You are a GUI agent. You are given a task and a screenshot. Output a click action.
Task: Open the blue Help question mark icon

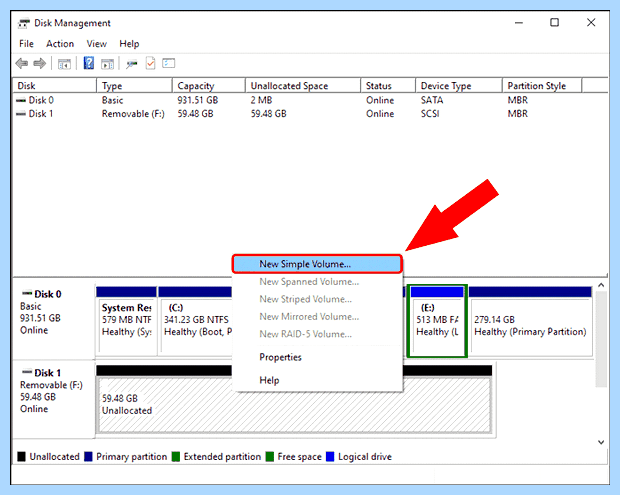pyautogui.click(x=89, y=63)
